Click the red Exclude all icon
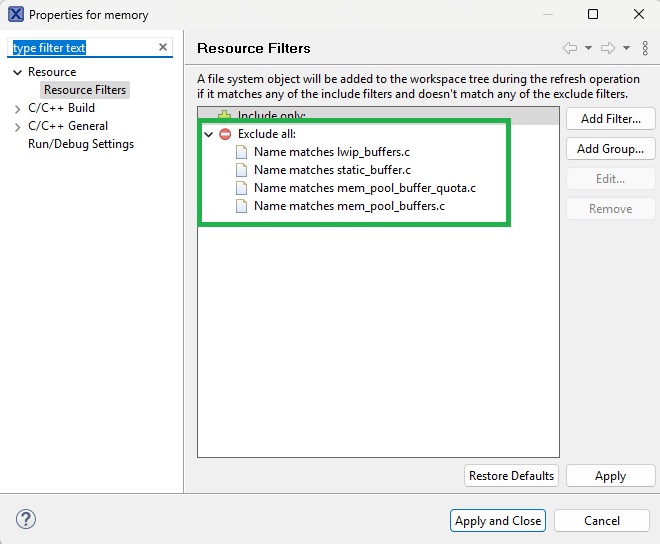Screen dimensions: 660x544 point(225,134)
